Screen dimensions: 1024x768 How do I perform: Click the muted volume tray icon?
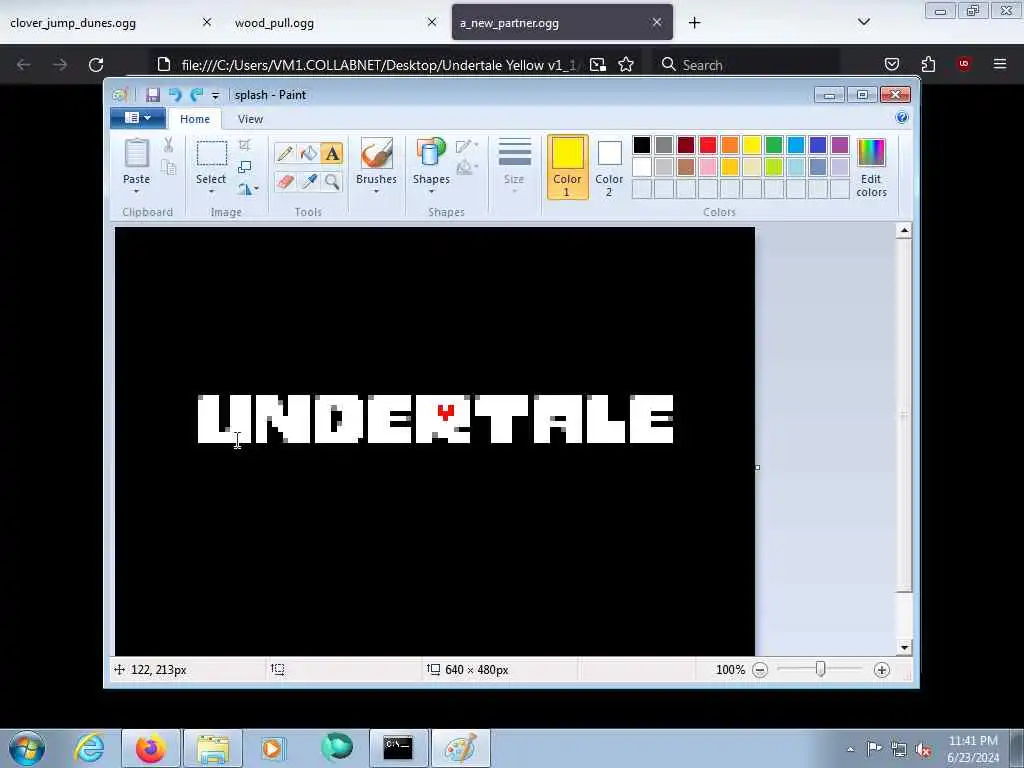pos(923,749)
